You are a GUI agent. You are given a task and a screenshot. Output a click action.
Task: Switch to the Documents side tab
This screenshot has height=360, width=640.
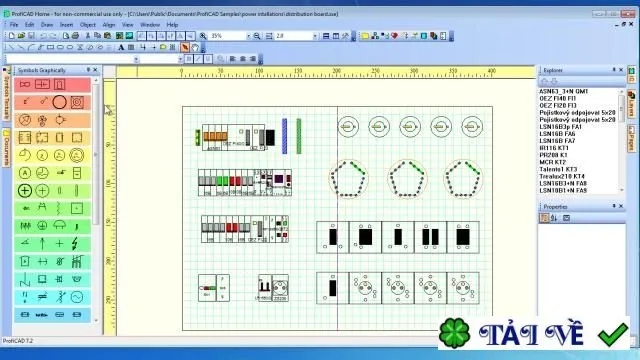6,148
